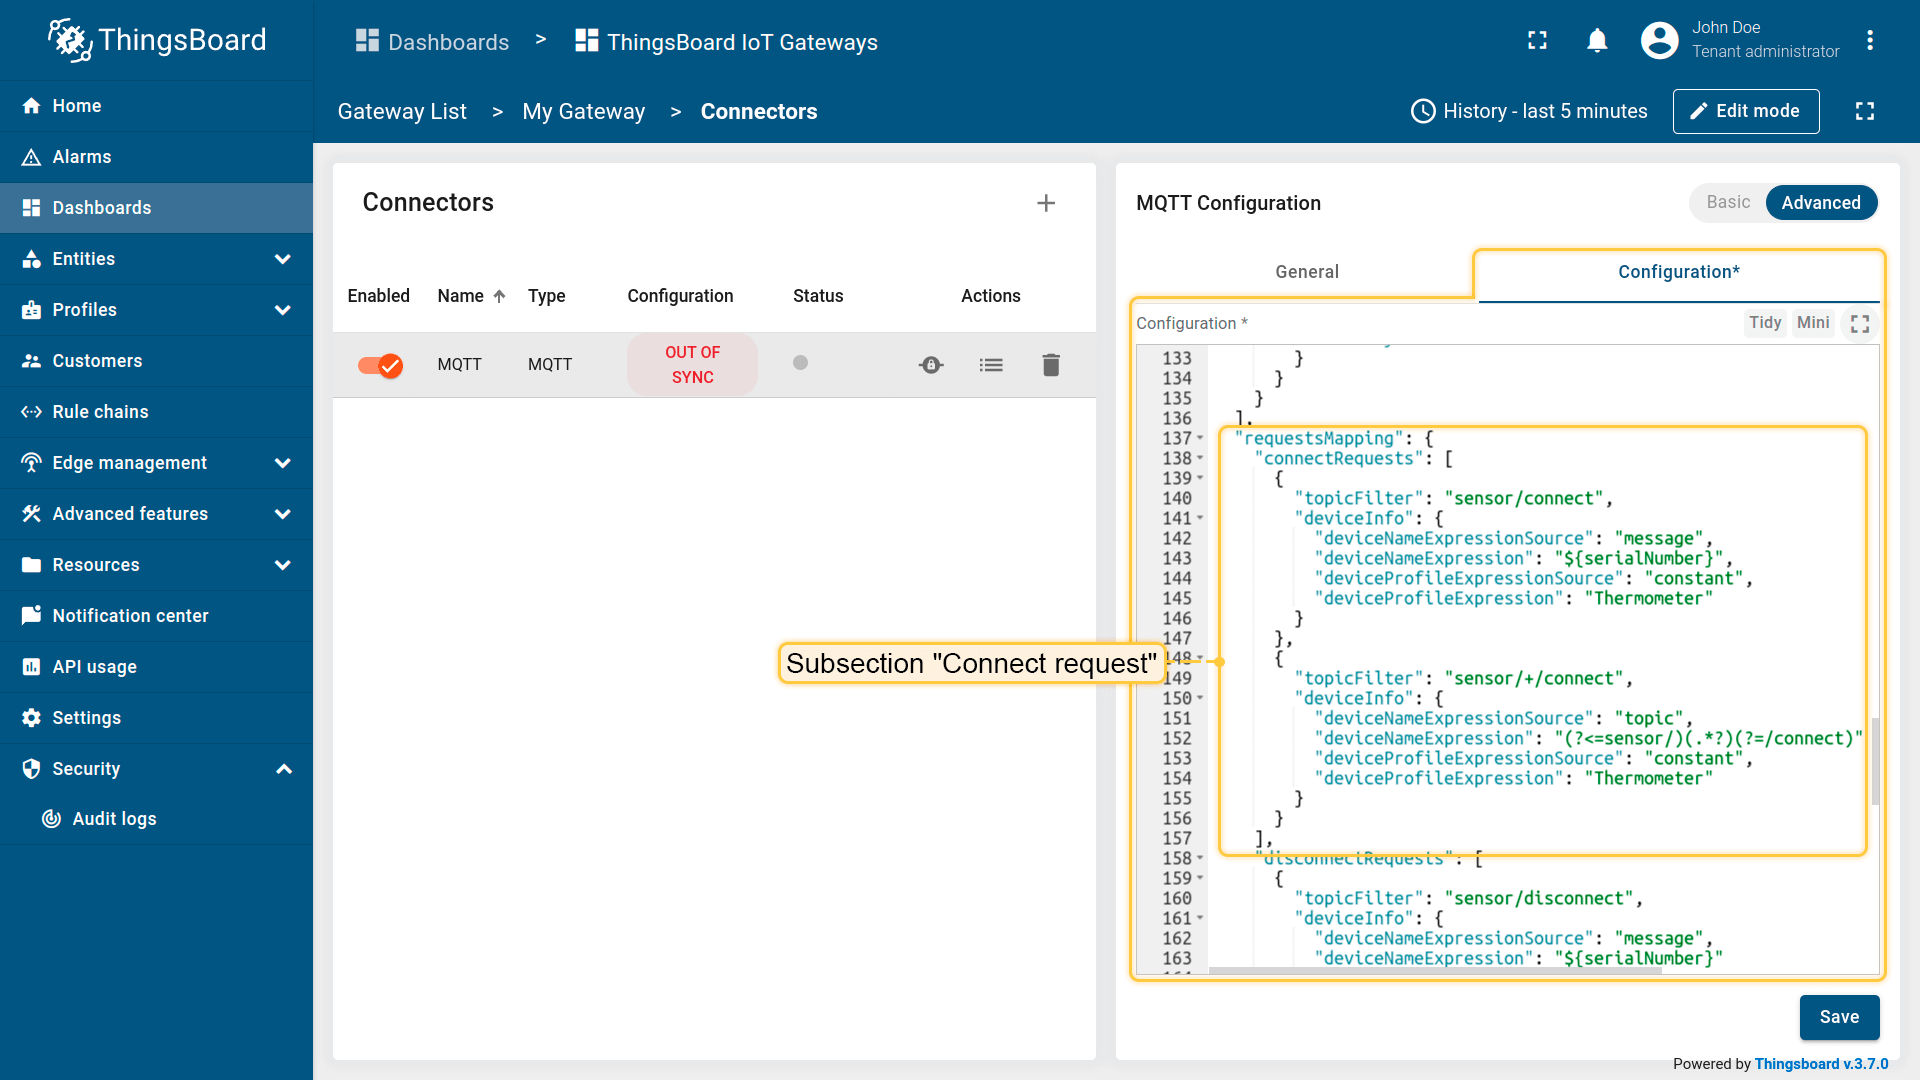Open the notifications bell
Viewport: 1920px width, 1080px height.
1598,40
